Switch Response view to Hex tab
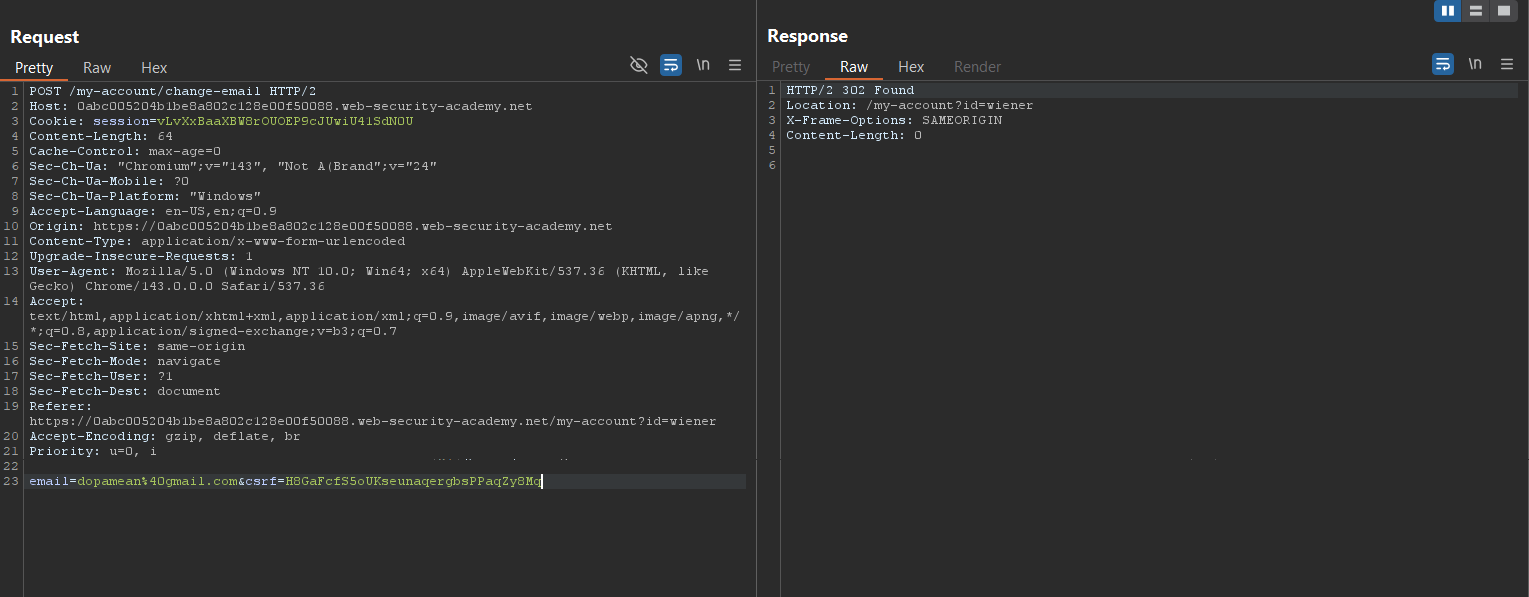 tap(911, 67)
